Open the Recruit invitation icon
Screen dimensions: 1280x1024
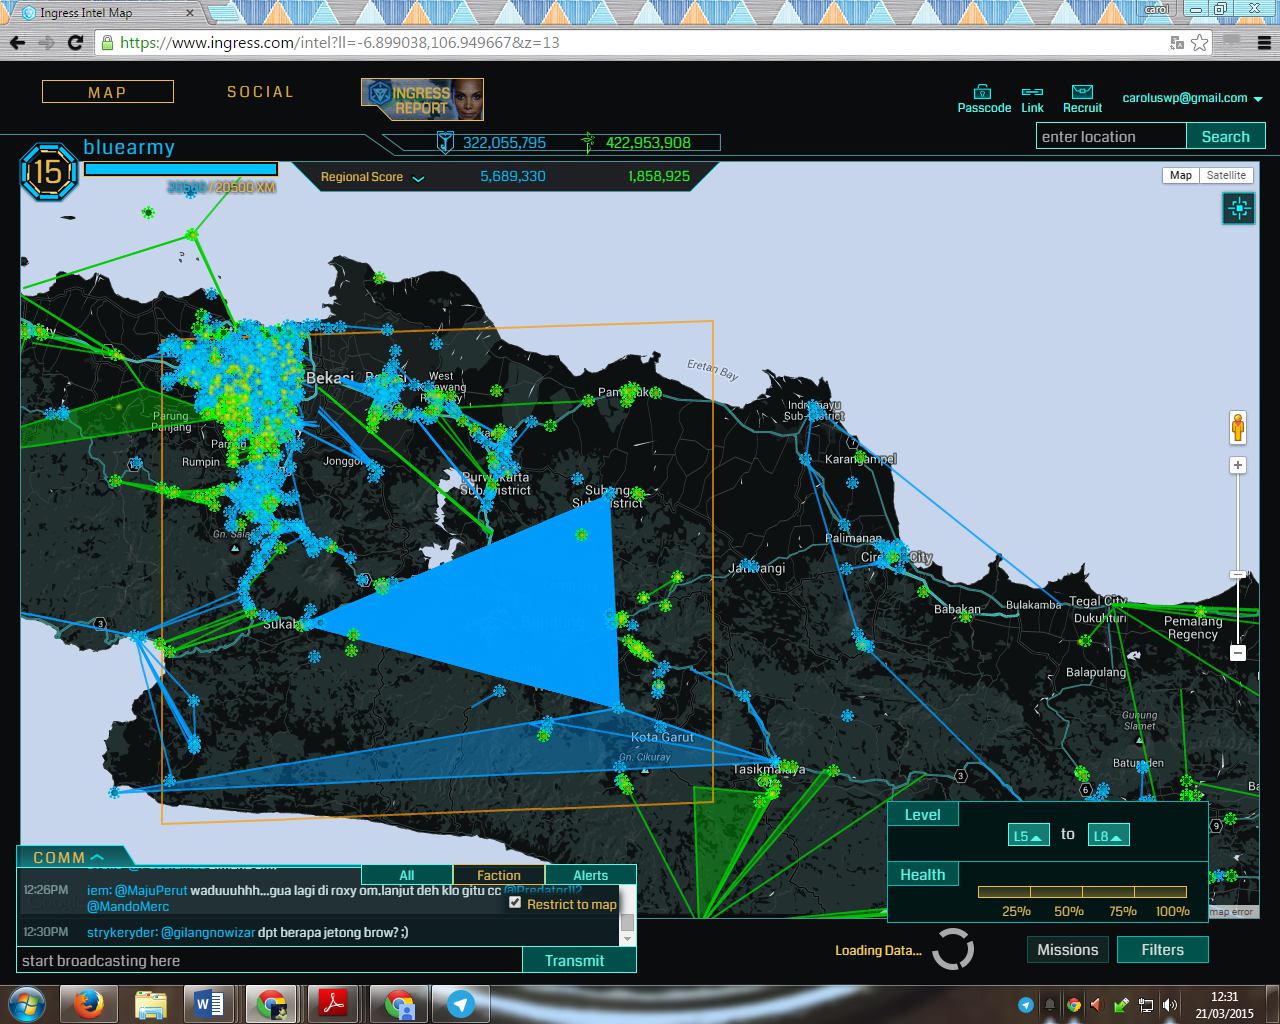(x=1082, y=92)
